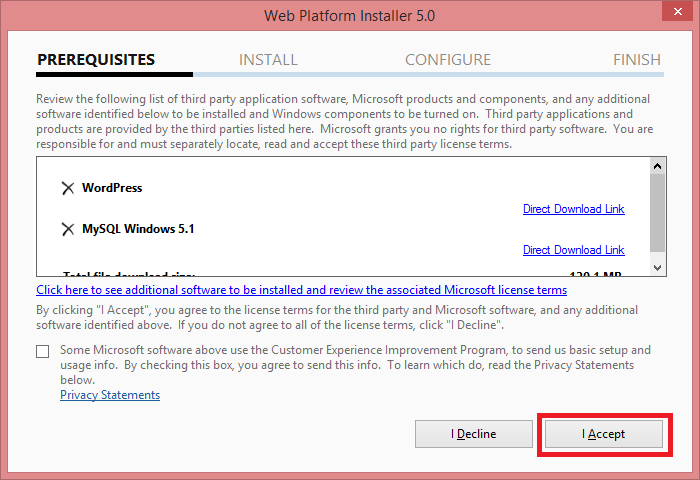Click the scroll up arrow in software list
The width and height of the screenshot is (700, 480).
(657, 166)
